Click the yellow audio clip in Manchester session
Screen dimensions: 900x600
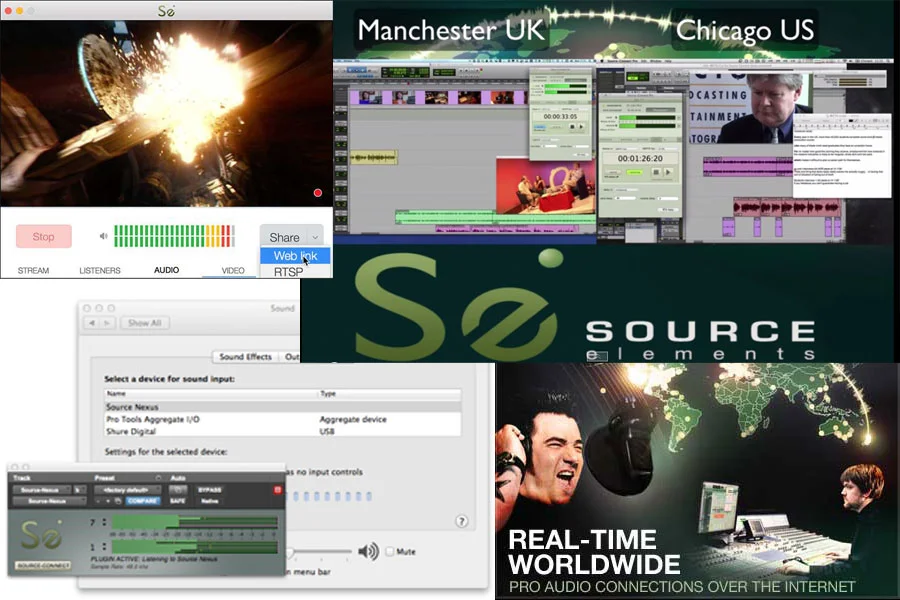374,157
